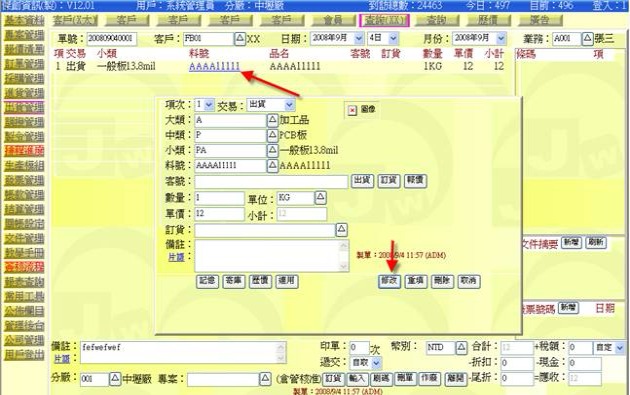Click the 修改 button in dialog

point(389,281)
